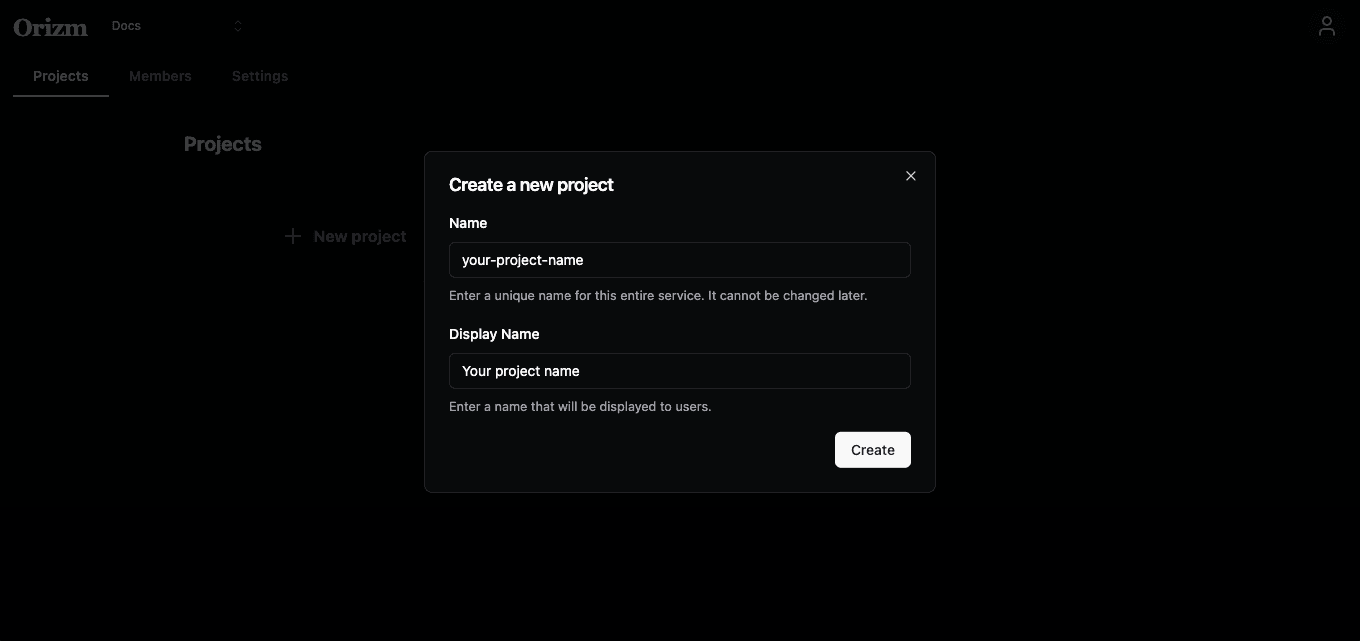Click the Display Name label
This screenshot has height=641, width=1360.
coord(494,334)
